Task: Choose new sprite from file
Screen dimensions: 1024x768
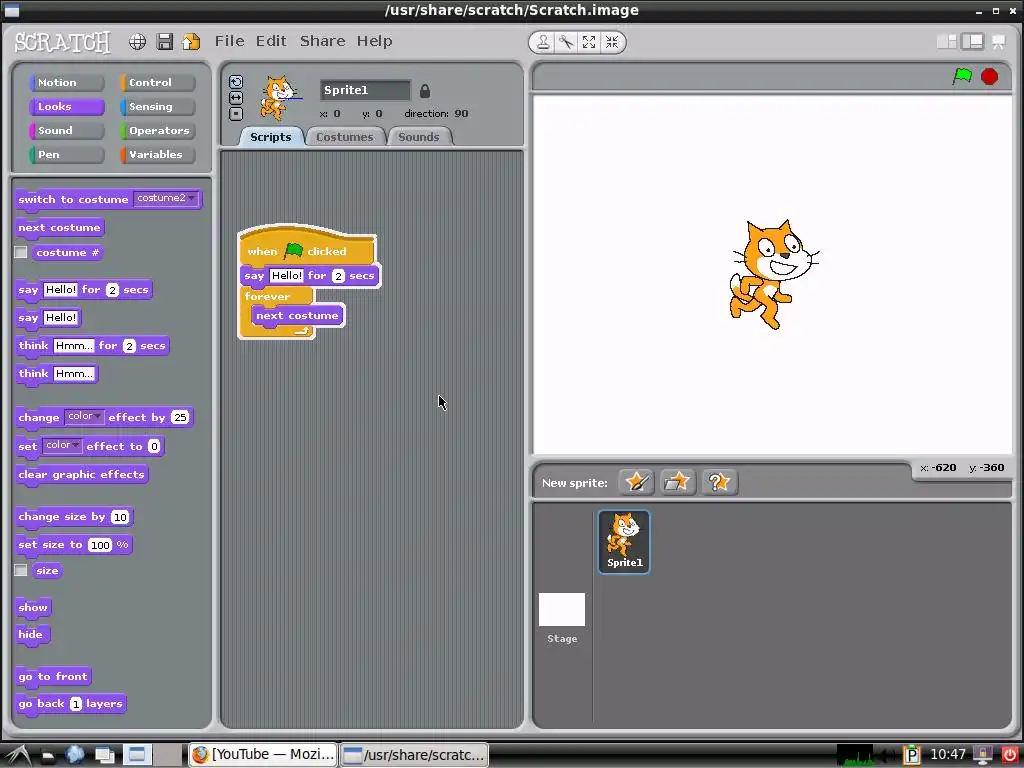Action: 677,483
